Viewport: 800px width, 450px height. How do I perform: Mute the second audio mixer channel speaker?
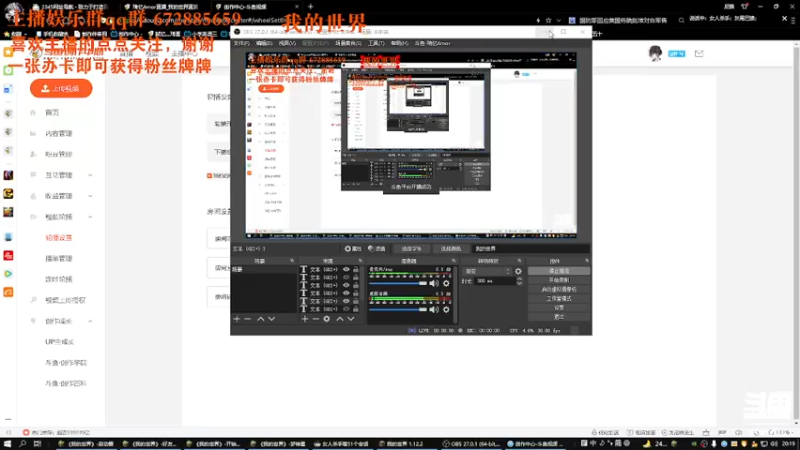[x=434, y=310]
